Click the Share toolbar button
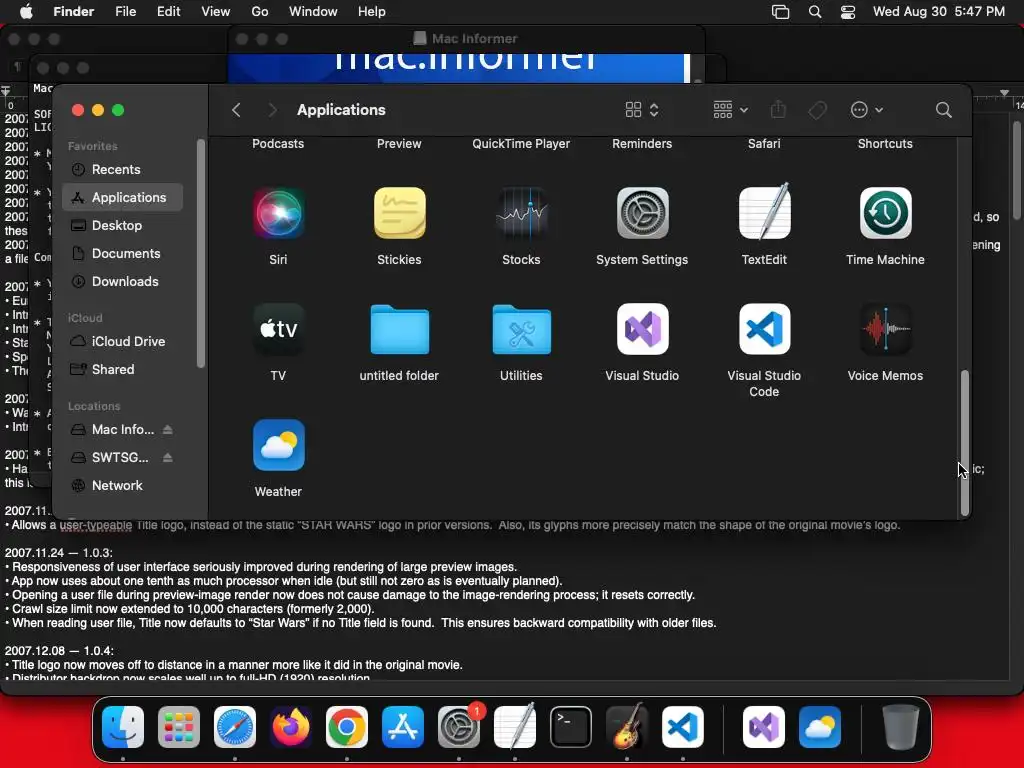This screenshot has height=768, width=1024. click(x=778, y=110)
